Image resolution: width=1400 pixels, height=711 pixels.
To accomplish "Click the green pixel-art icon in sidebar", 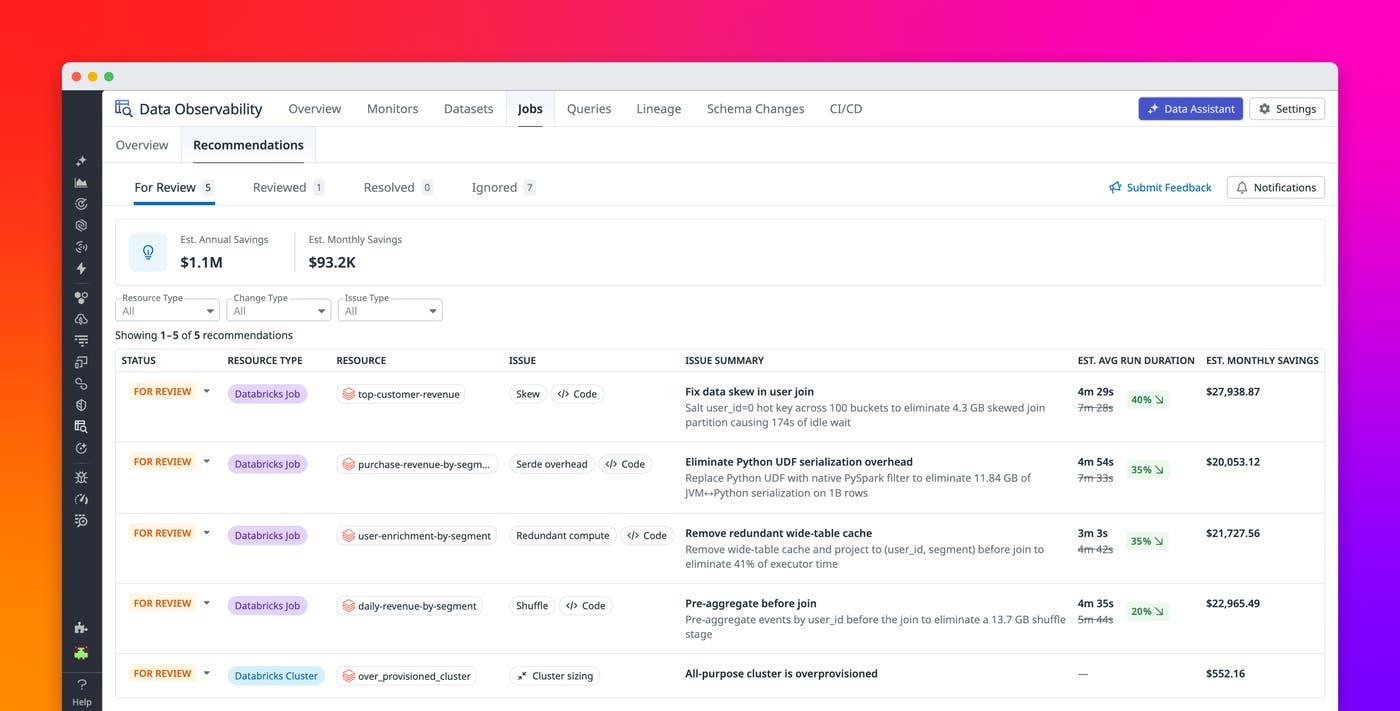I will point(81,653).
